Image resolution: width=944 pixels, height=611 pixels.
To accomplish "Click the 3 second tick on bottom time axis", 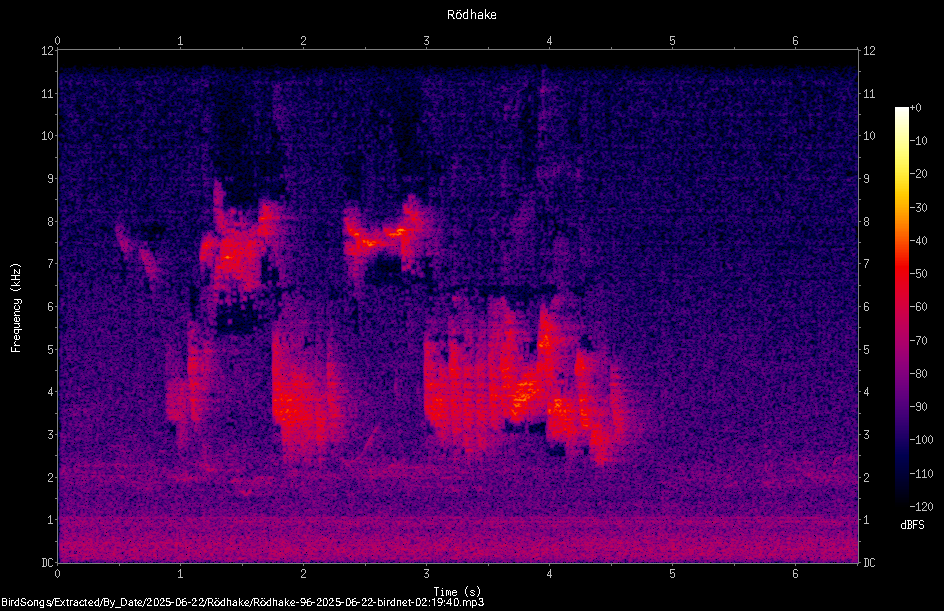I will click(426, 574).
